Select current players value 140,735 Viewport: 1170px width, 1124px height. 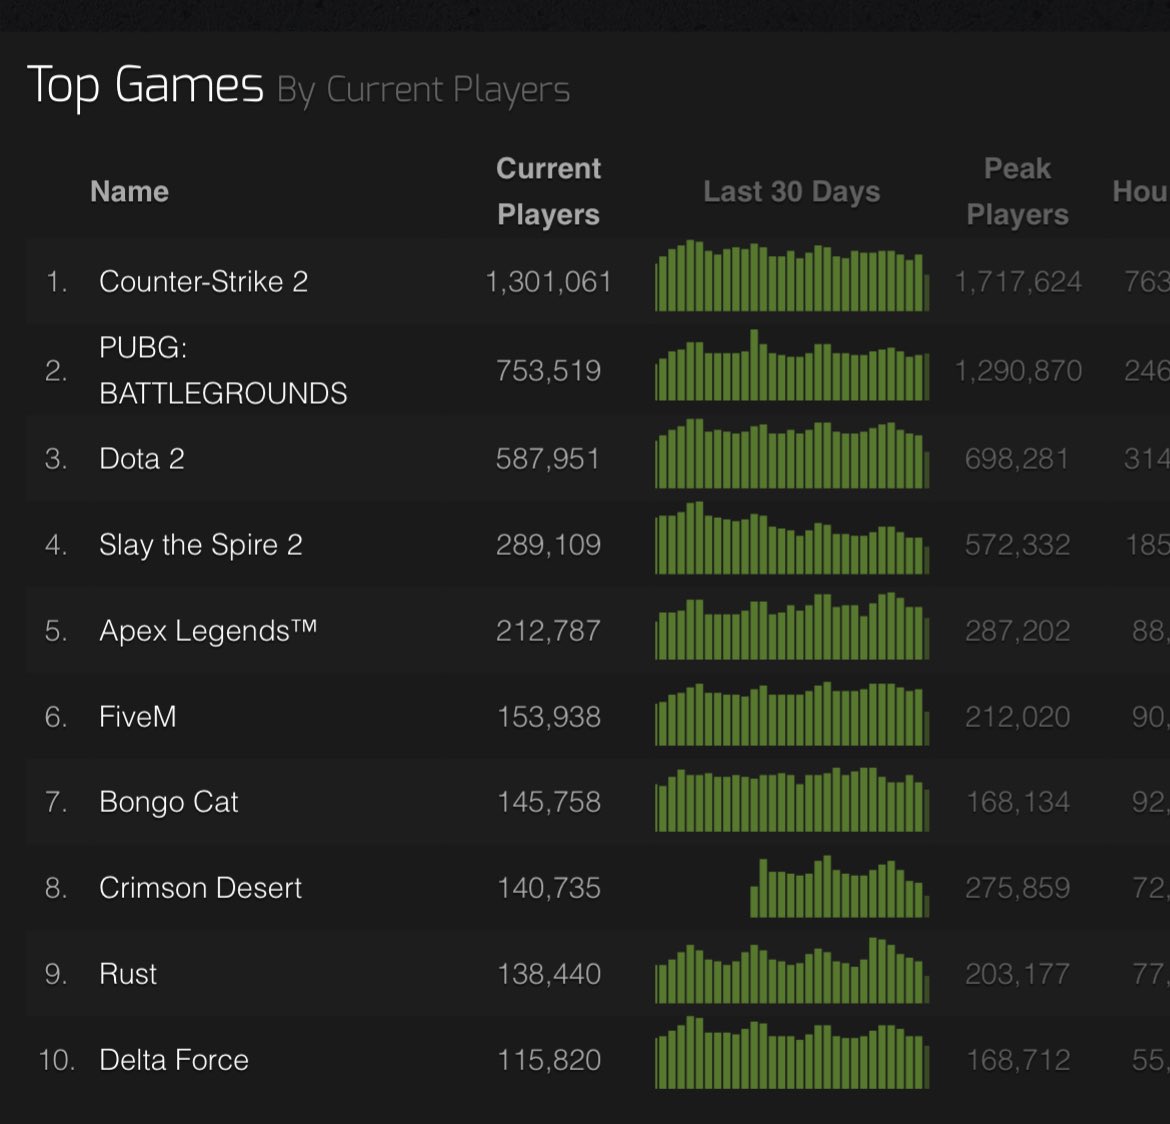(x=548, y=888)
